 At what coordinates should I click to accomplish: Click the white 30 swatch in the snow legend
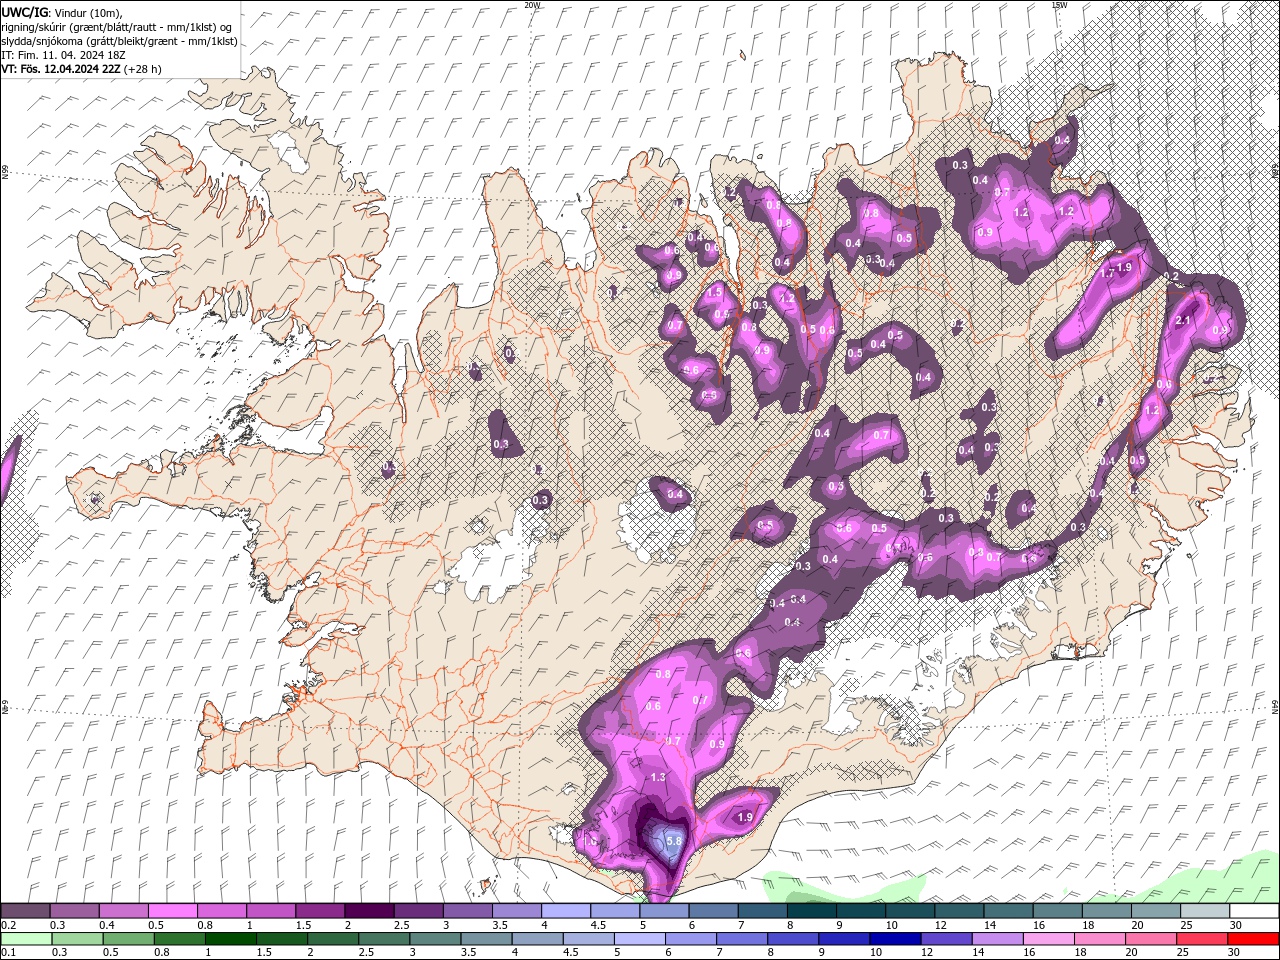coord(1254,910)
